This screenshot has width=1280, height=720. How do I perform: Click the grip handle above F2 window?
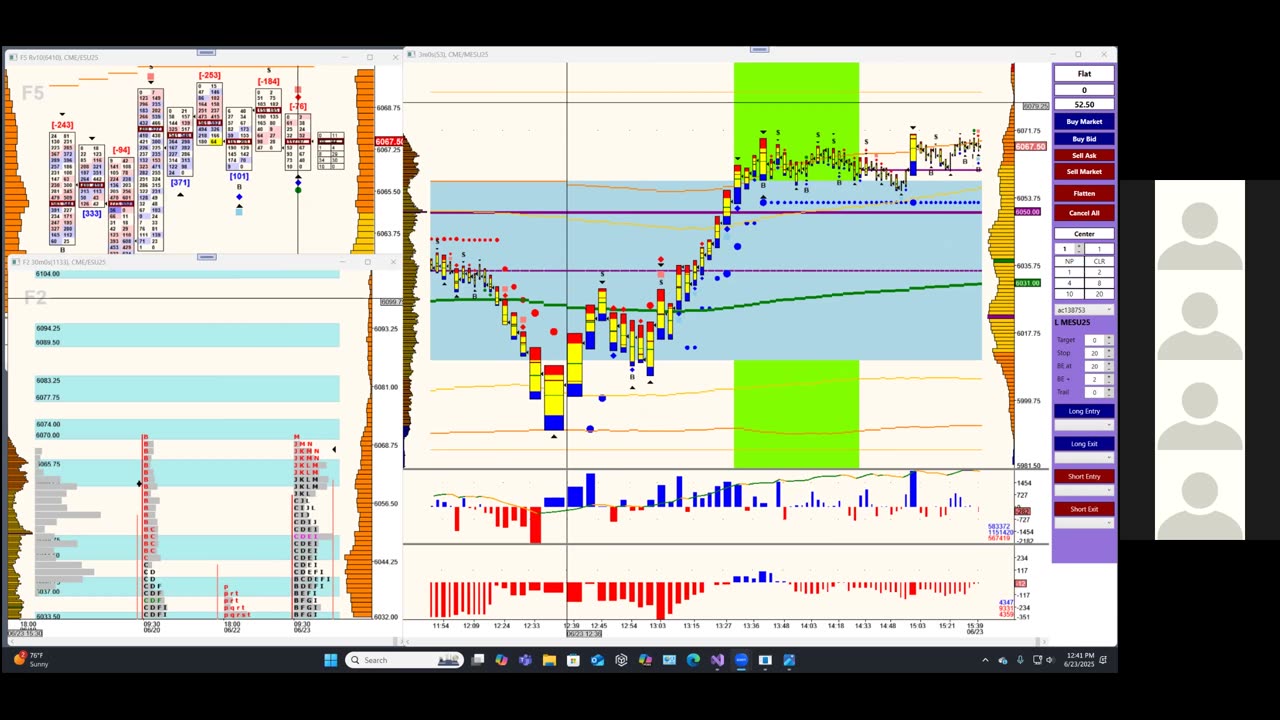(207, 257)
